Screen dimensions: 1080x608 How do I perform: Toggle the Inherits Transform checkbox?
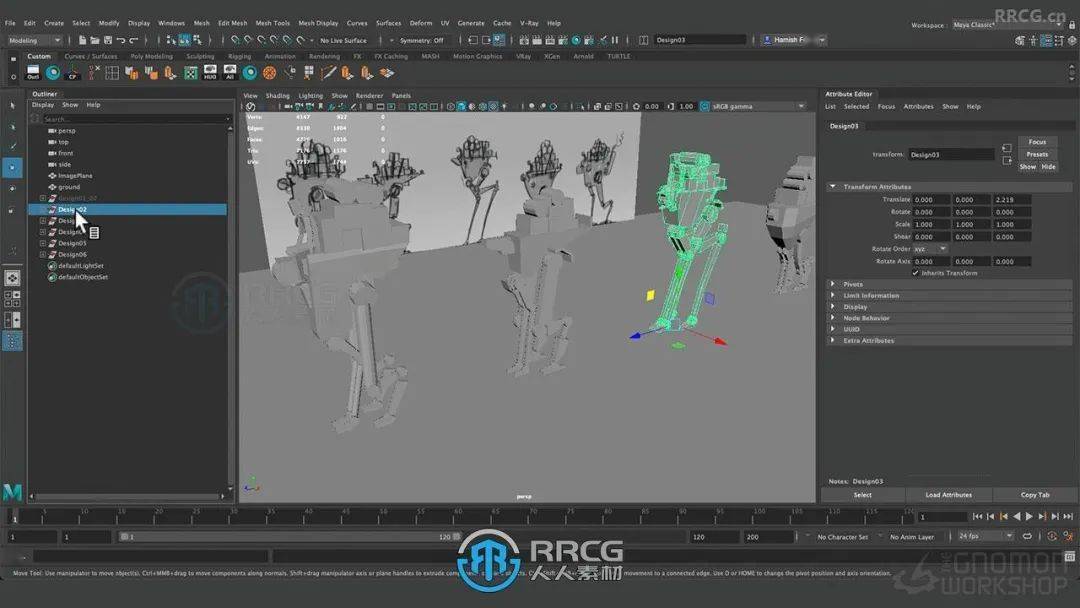point(915,273)
